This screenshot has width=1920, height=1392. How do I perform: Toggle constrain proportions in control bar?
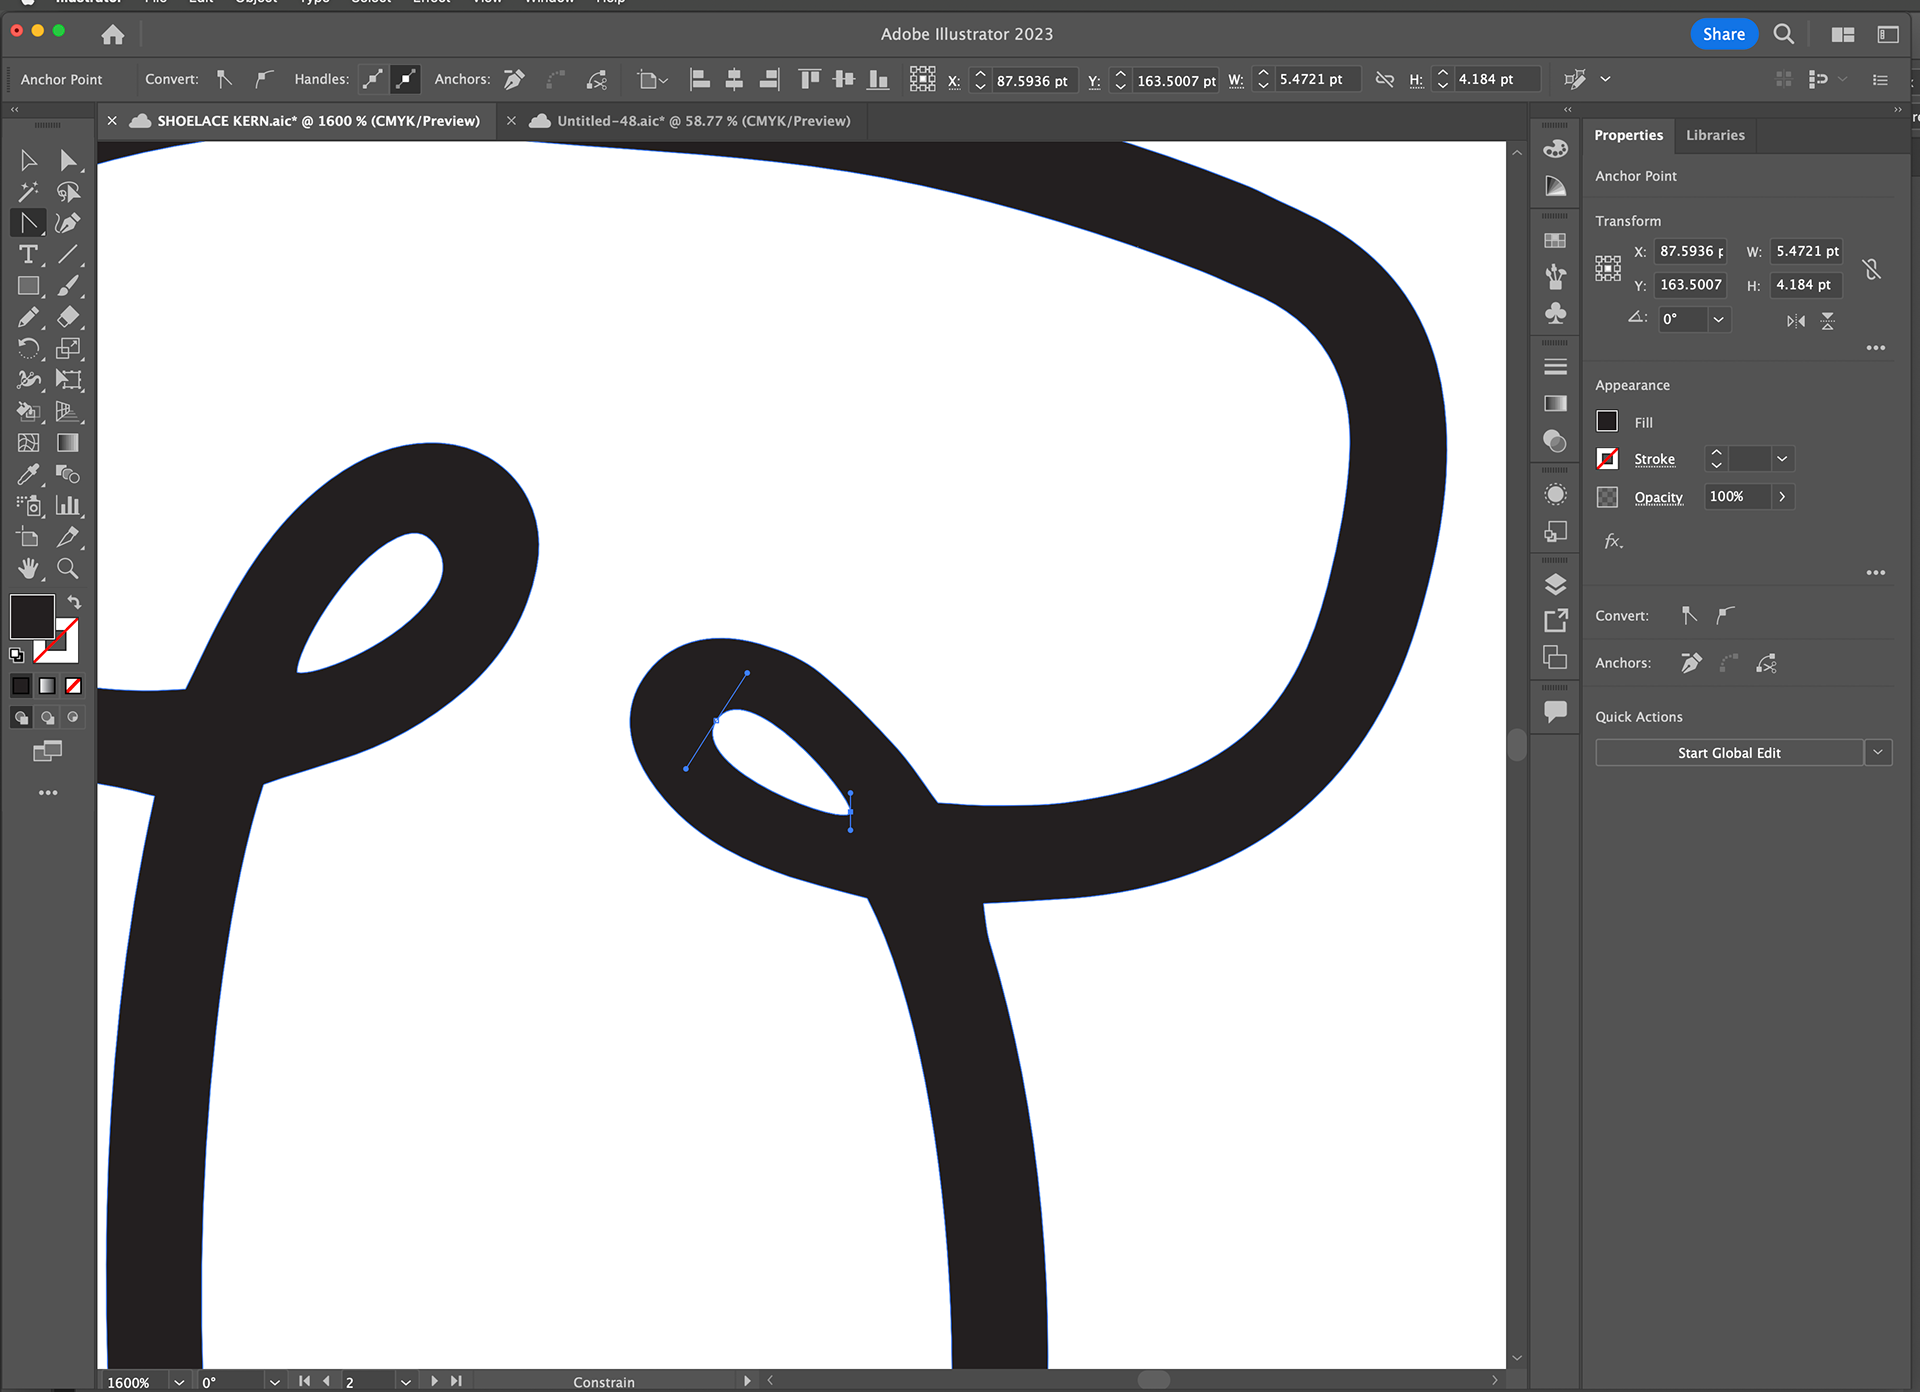1385,79
